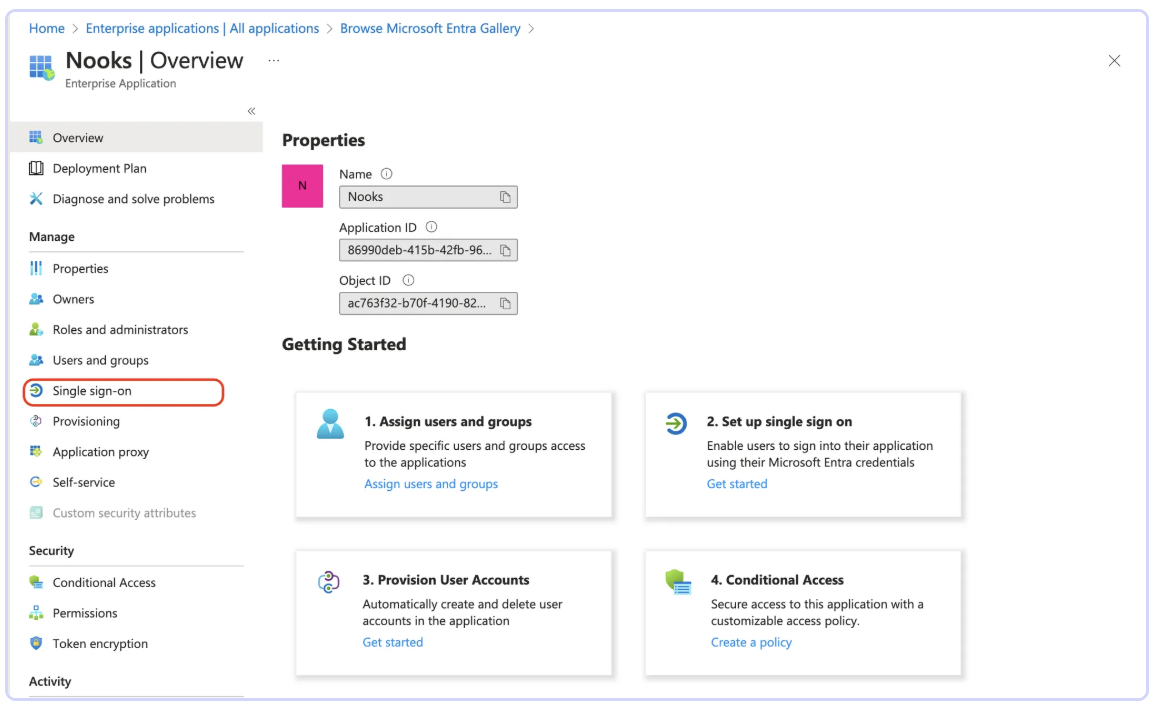
Task: Click the info icon beside Application ID
Action: click(431, 227)
